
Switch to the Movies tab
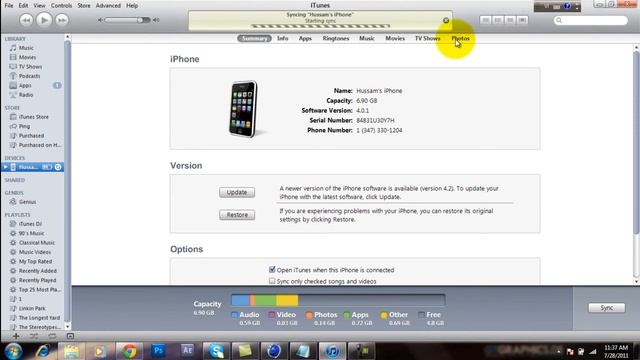[x=395, y=38]
